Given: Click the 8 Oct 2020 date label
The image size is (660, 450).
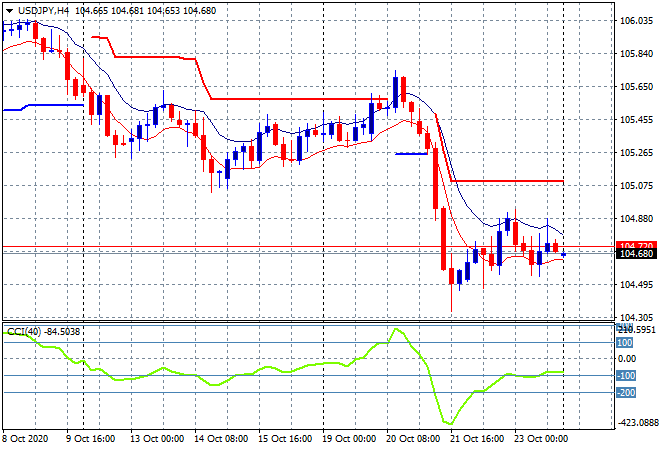Looking at the screenshot, I should point(25,439).
